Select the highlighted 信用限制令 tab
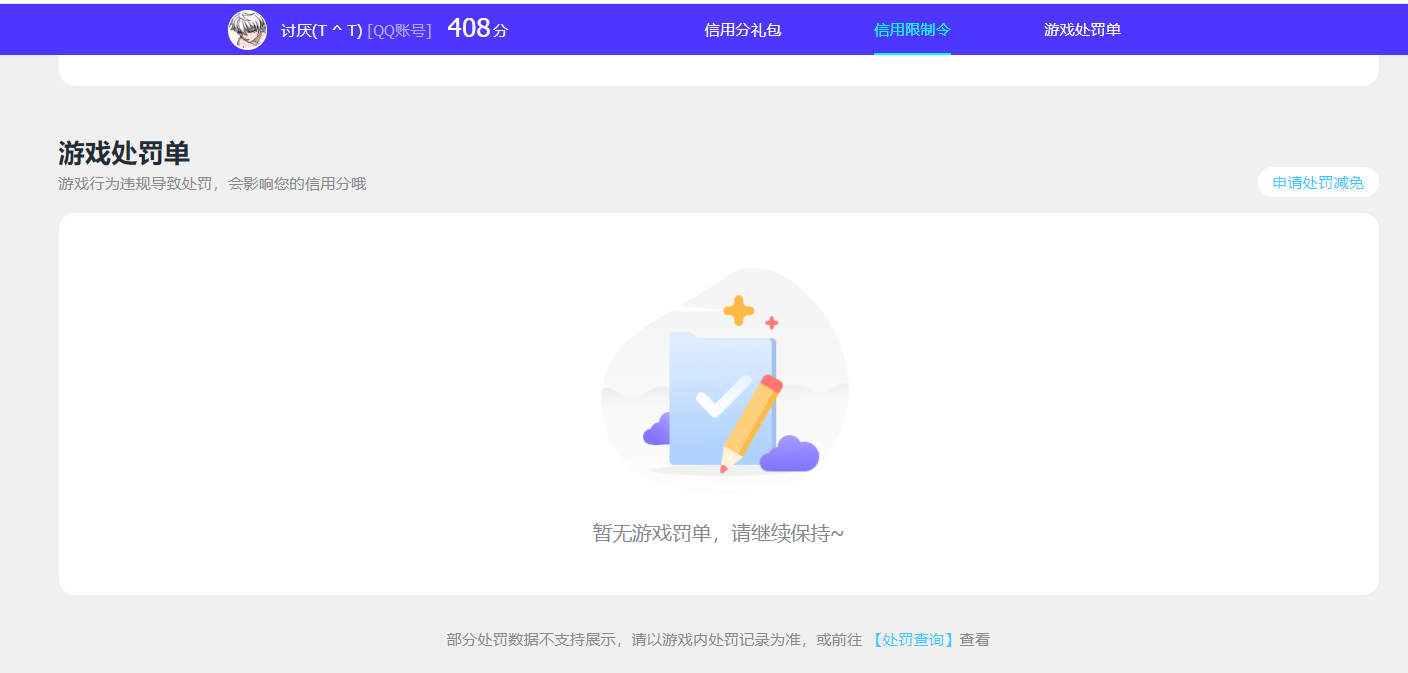Viewport: 1408px width, 673px height. click(911, 29)
